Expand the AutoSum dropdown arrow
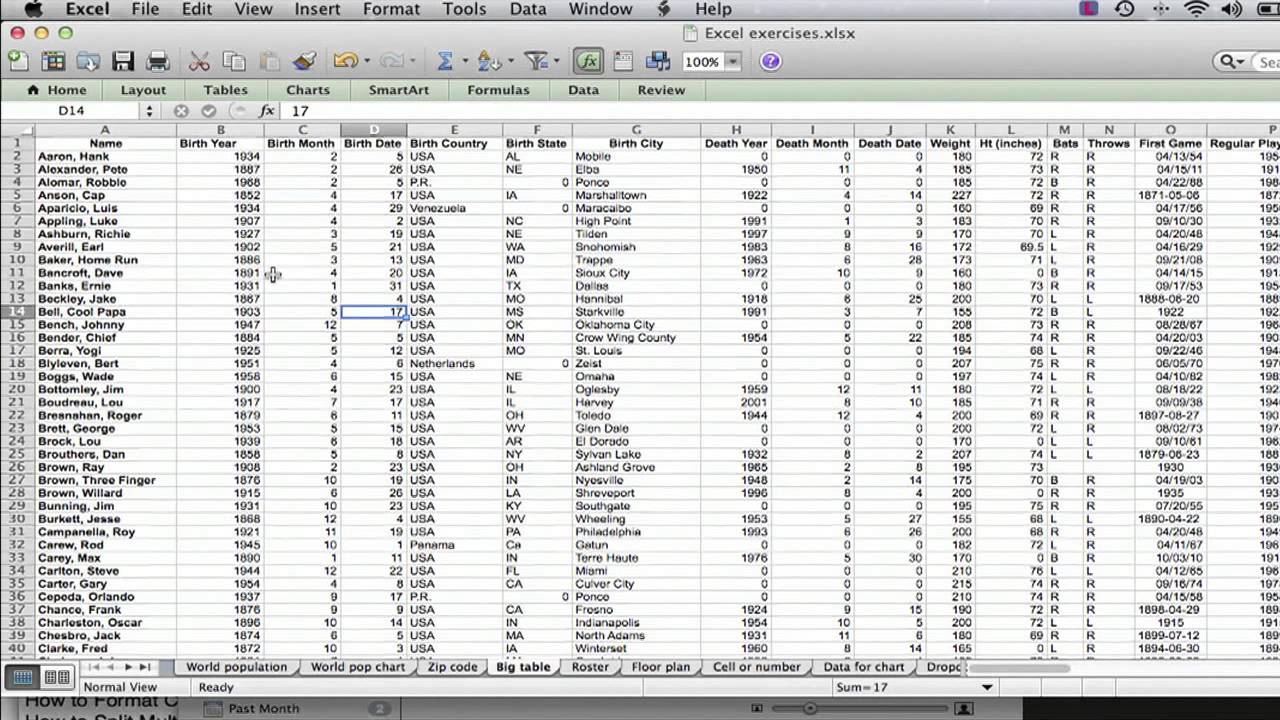Viewport: 1280px width, 720px height. (x=464, y=62)
